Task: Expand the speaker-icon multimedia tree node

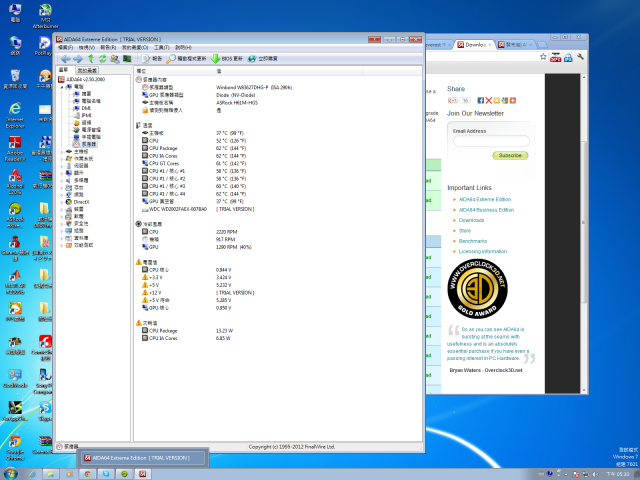Action: [x=62, y=180]
